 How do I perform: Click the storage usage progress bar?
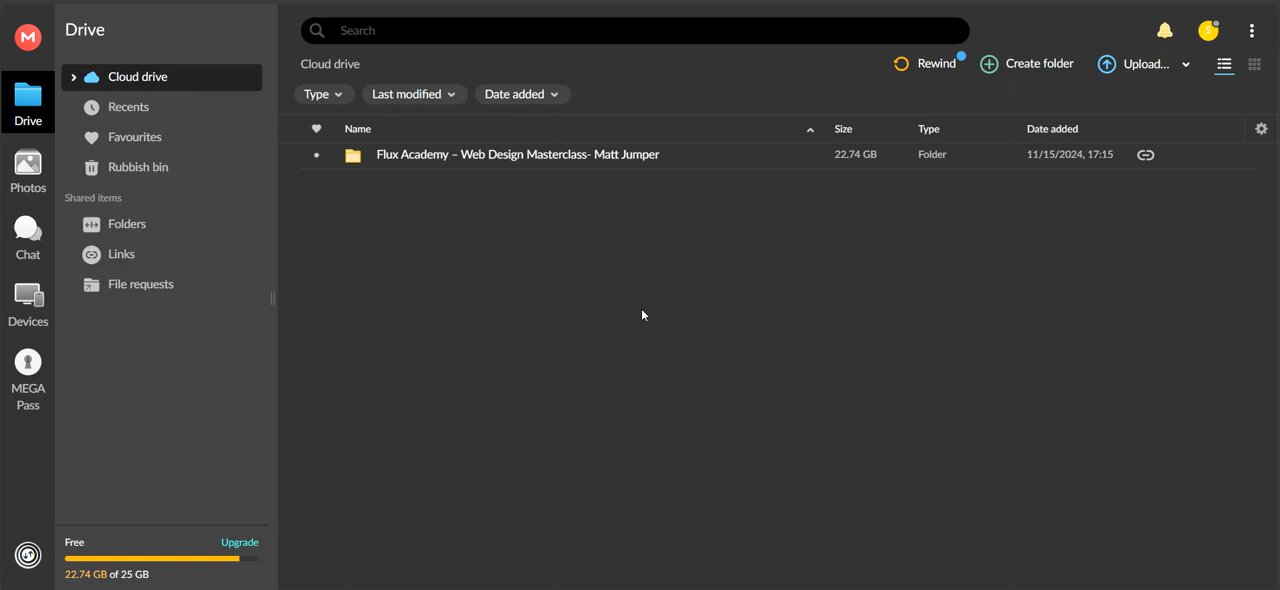[x=162, y=559]
